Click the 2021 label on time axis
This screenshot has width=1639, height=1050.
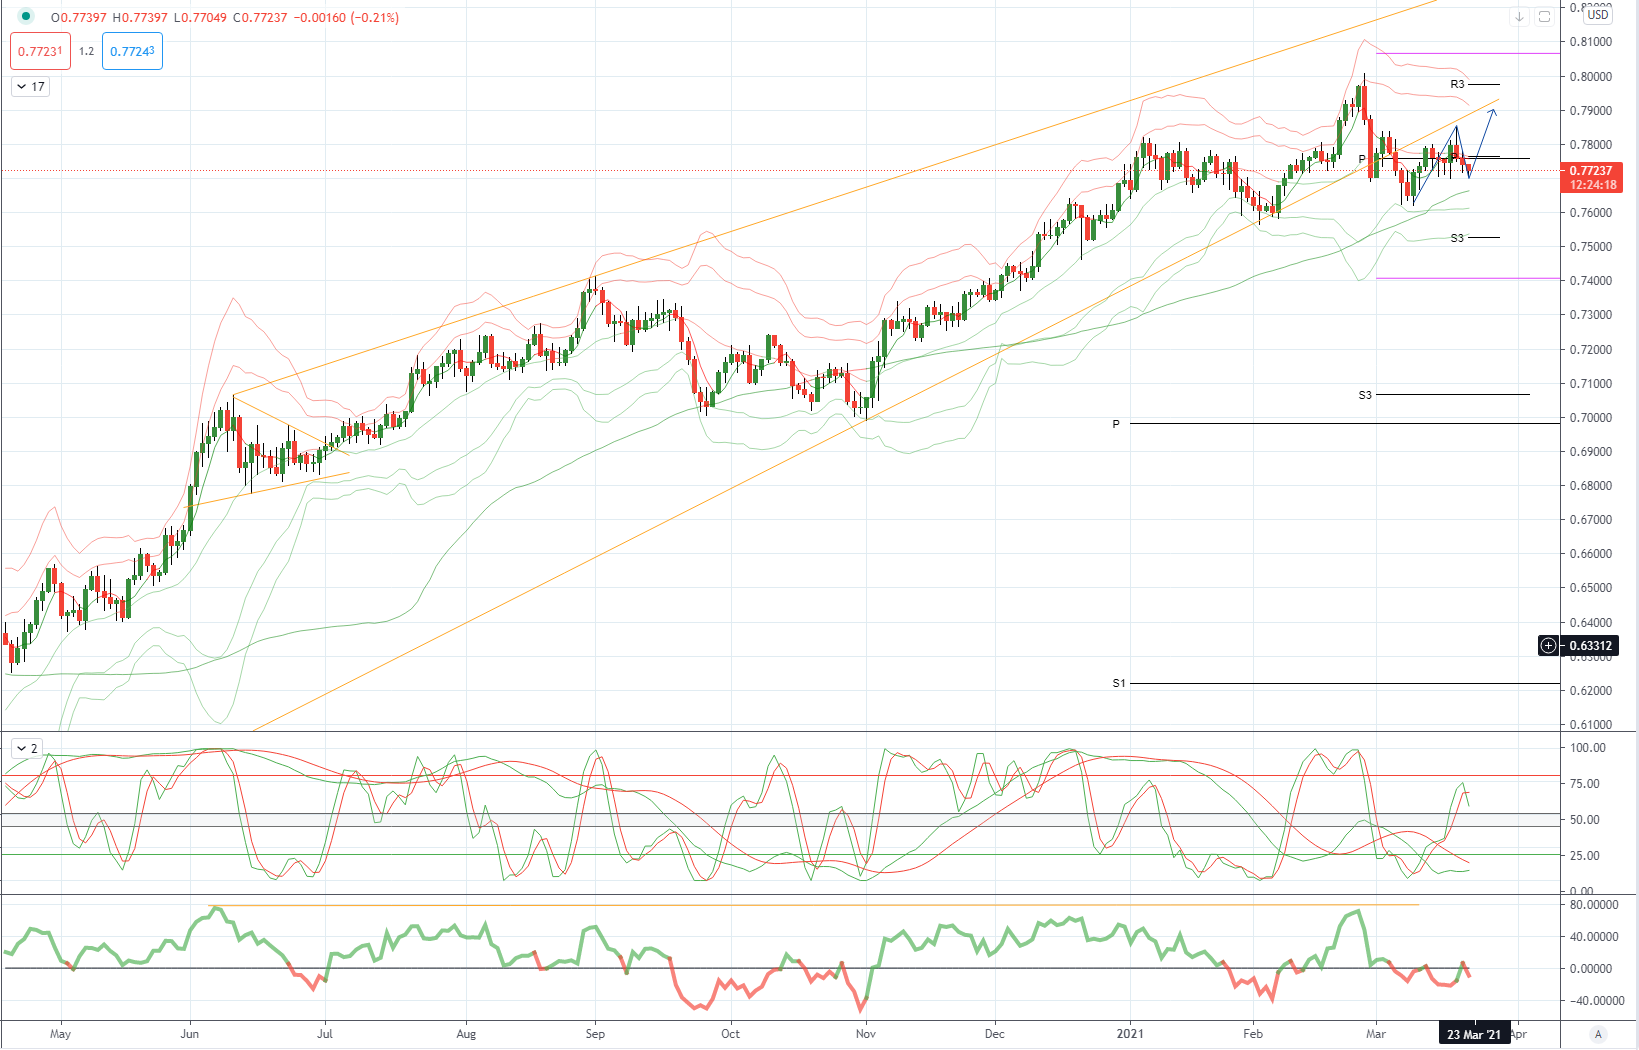click(x=1130, y=1034)
